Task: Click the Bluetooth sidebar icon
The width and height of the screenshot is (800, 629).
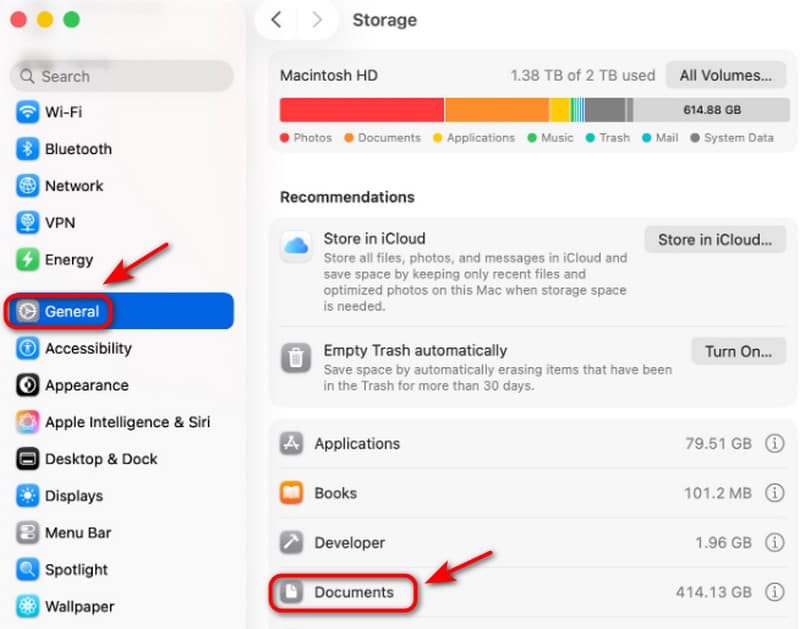Action: click(27, 149)
